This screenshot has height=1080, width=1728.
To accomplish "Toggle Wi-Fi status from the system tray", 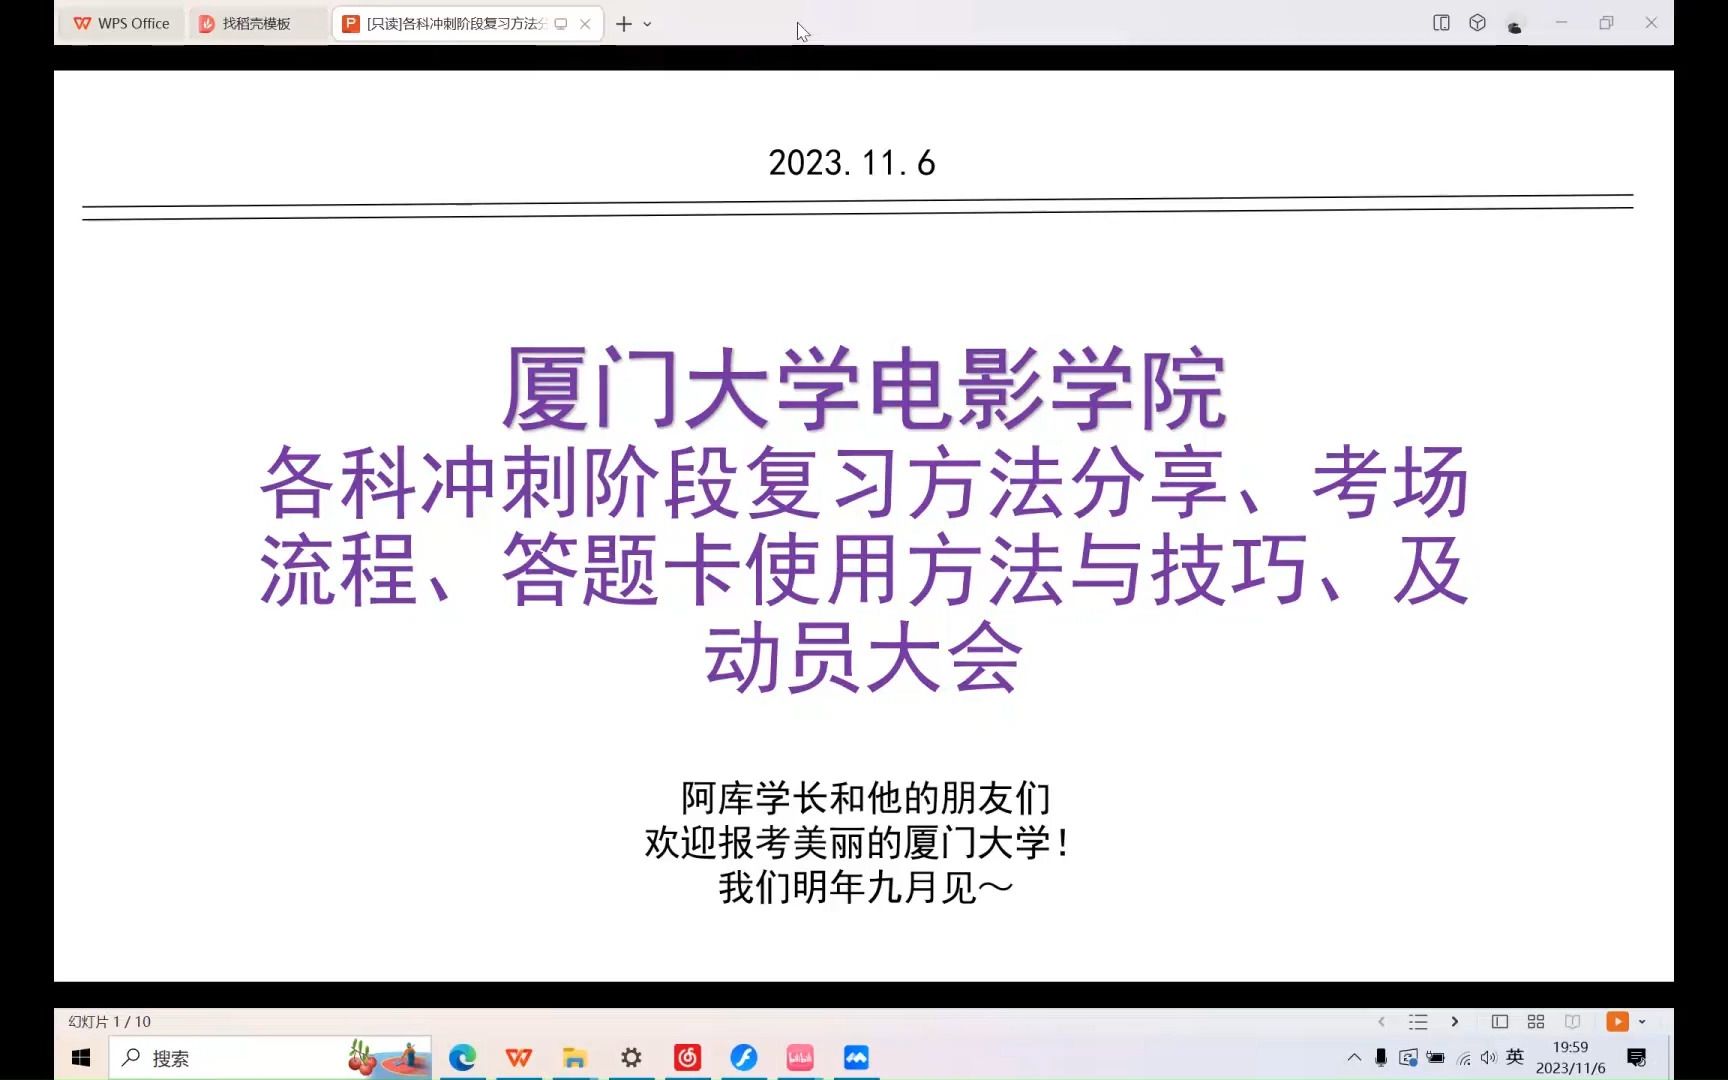I will [1463, 1057].
